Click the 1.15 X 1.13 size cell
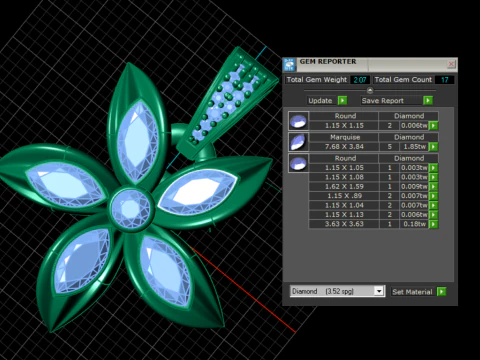 344,215
